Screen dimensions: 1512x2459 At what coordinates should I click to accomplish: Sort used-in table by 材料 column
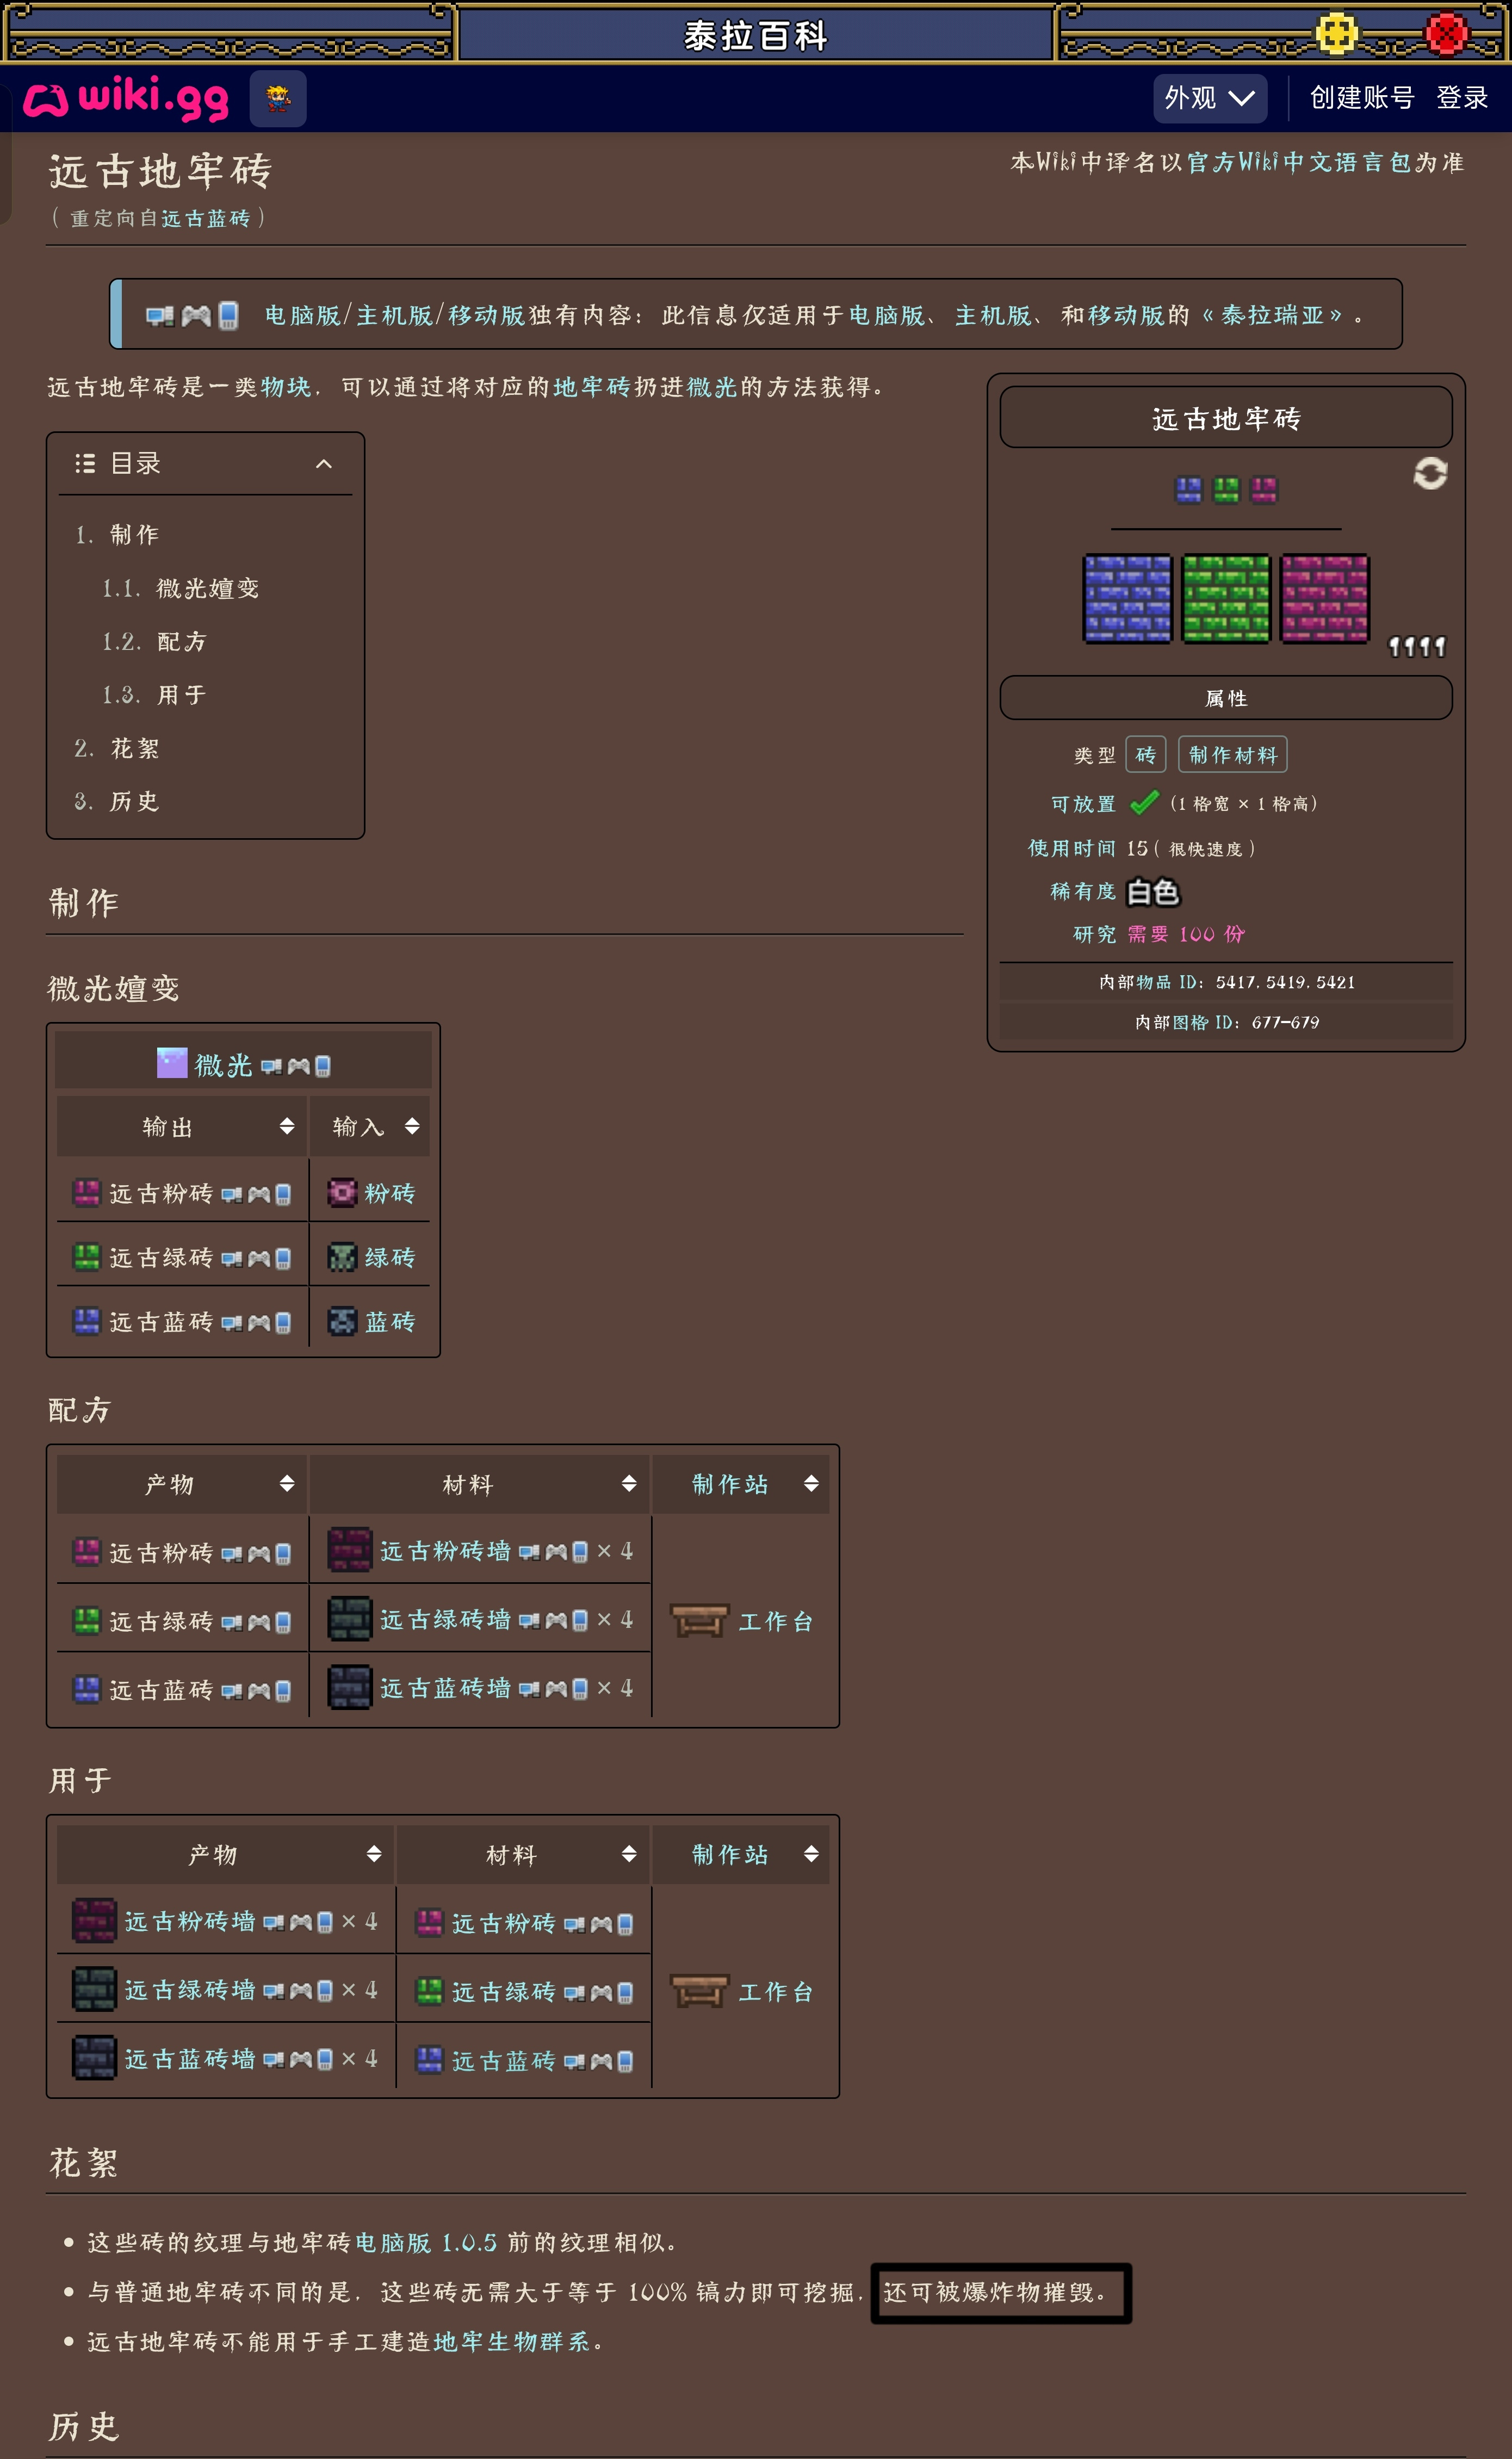point(629,1854)
